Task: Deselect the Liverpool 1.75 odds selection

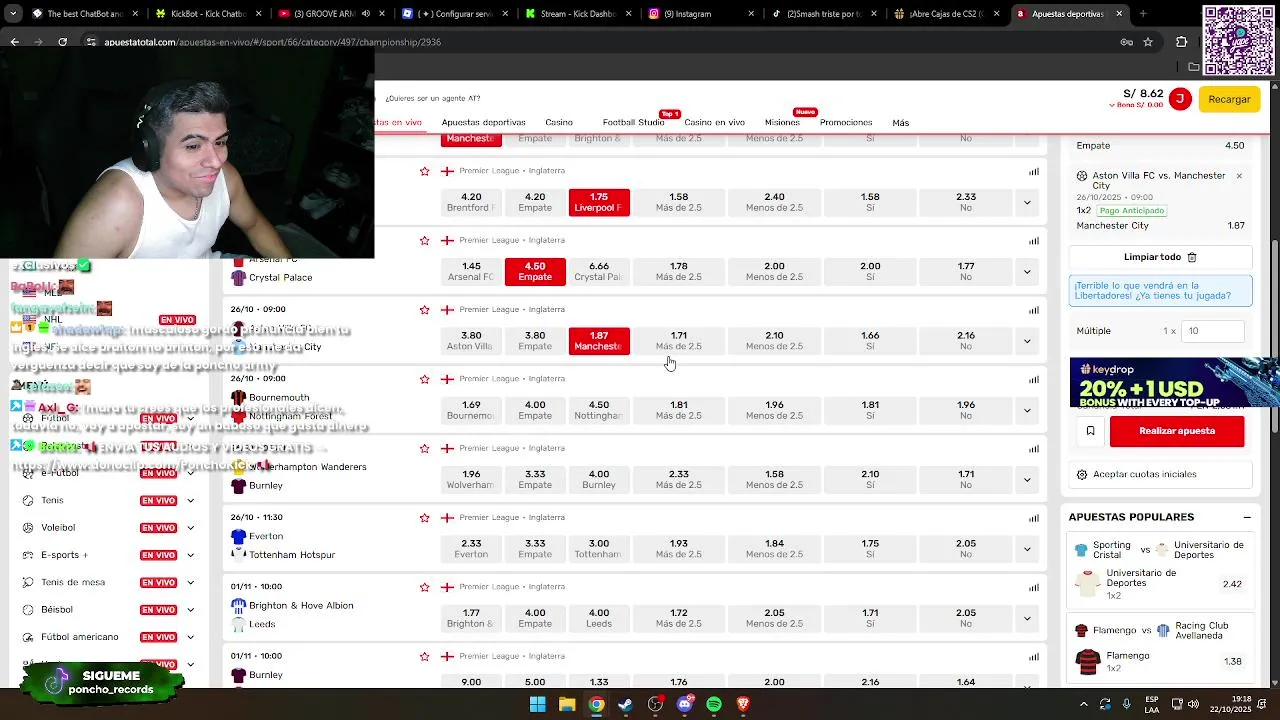Action: click(599, 202)
